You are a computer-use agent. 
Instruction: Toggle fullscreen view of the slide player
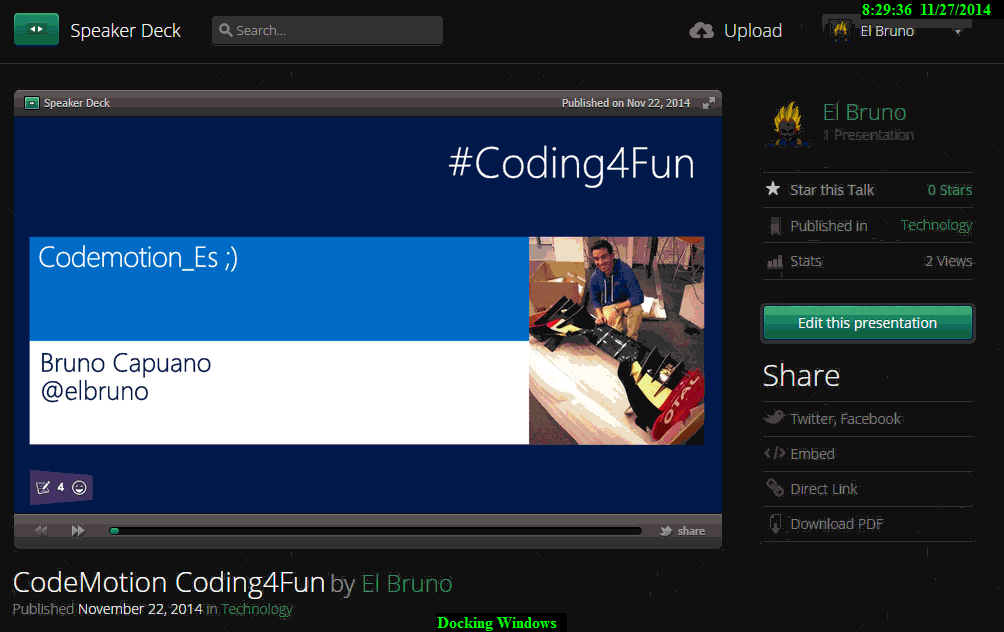[x=709, y=103]
